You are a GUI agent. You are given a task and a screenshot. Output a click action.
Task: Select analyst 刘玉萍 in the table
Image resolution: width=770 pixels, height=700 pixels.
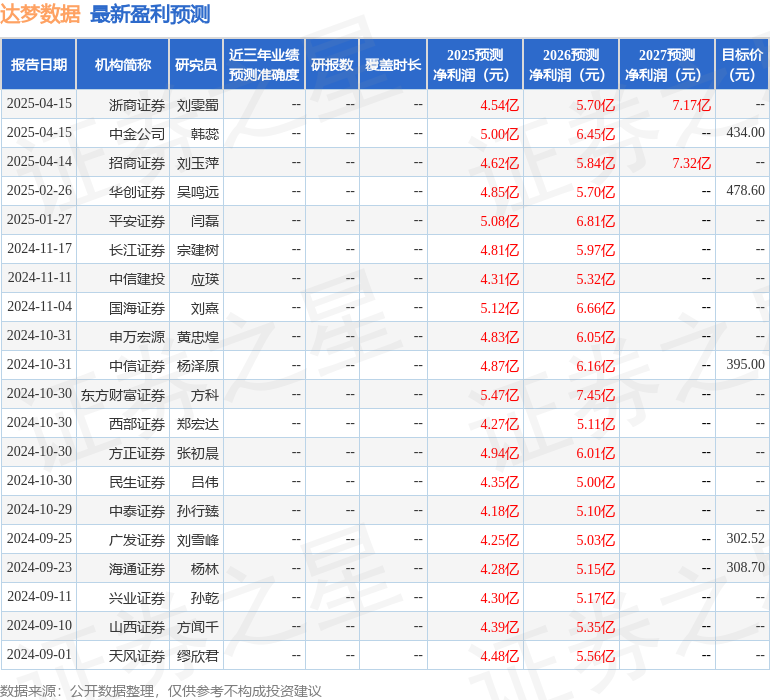(198, 163)
